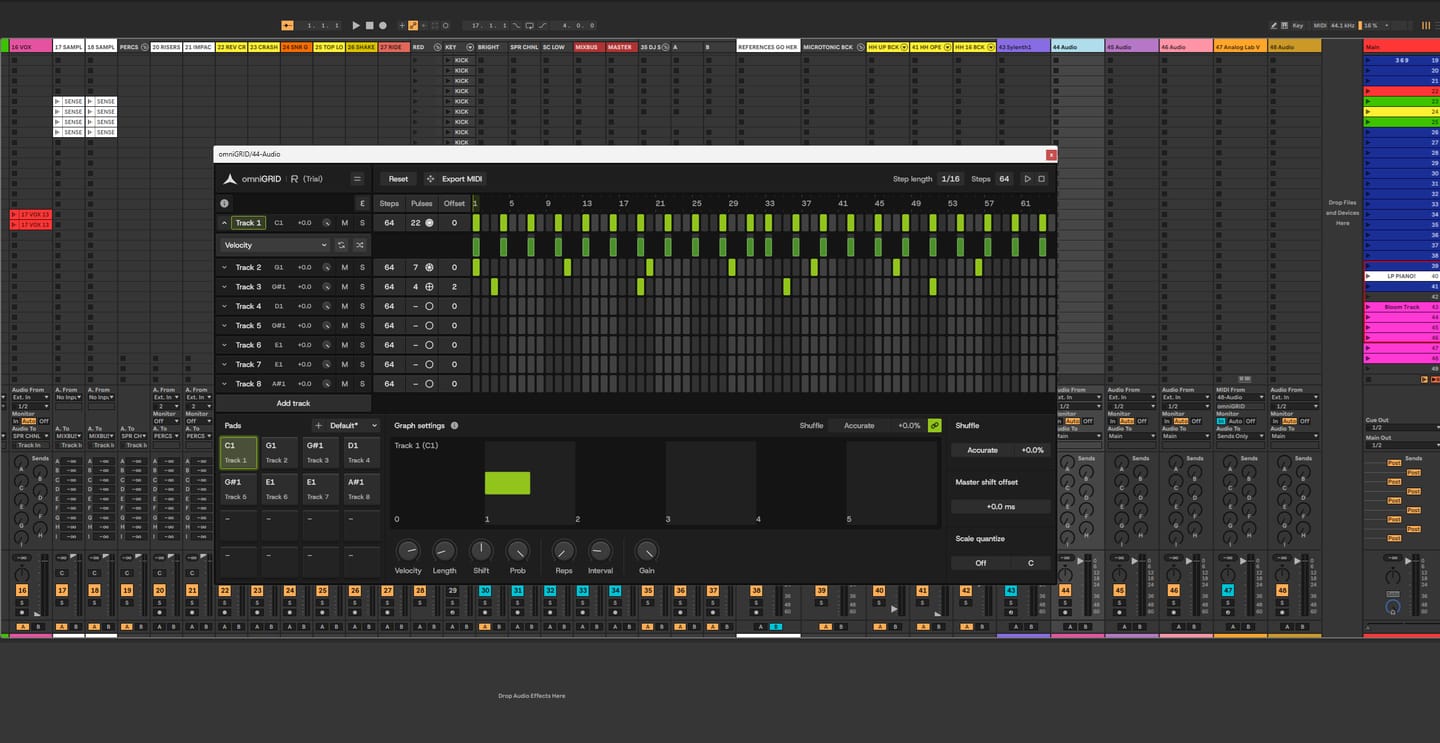
Task: Mute Track 1 in omniGRID
Action: (345, 223)
